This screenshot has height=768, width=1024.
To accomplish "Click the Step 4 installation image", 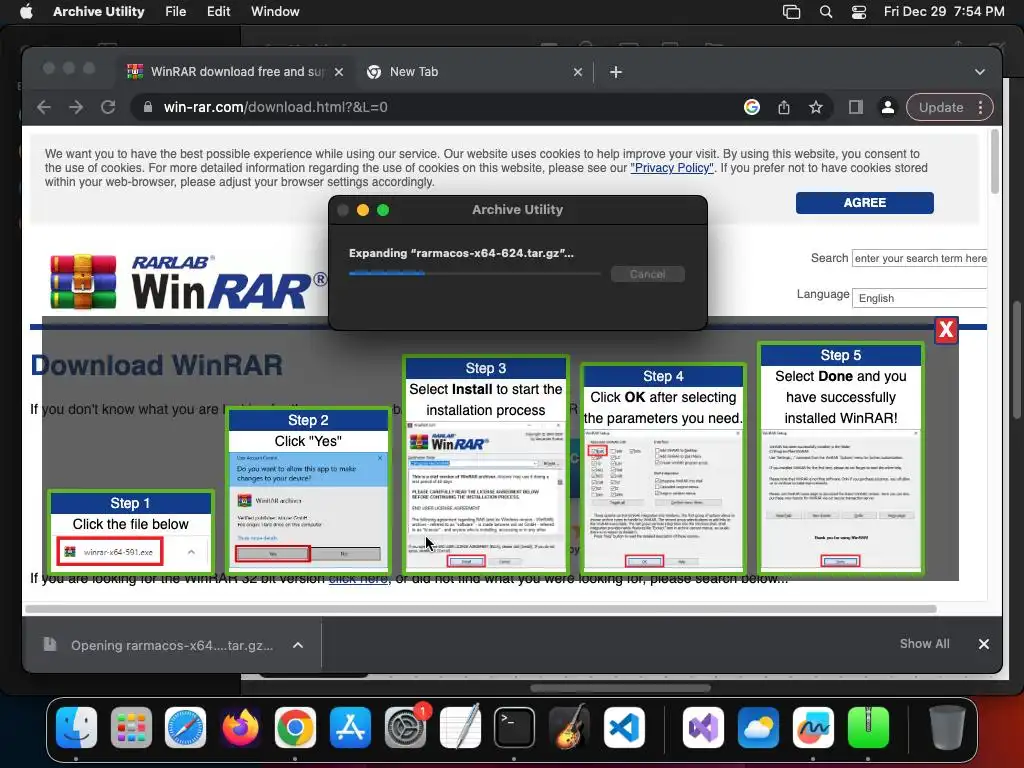I will [x=663, y=468].
